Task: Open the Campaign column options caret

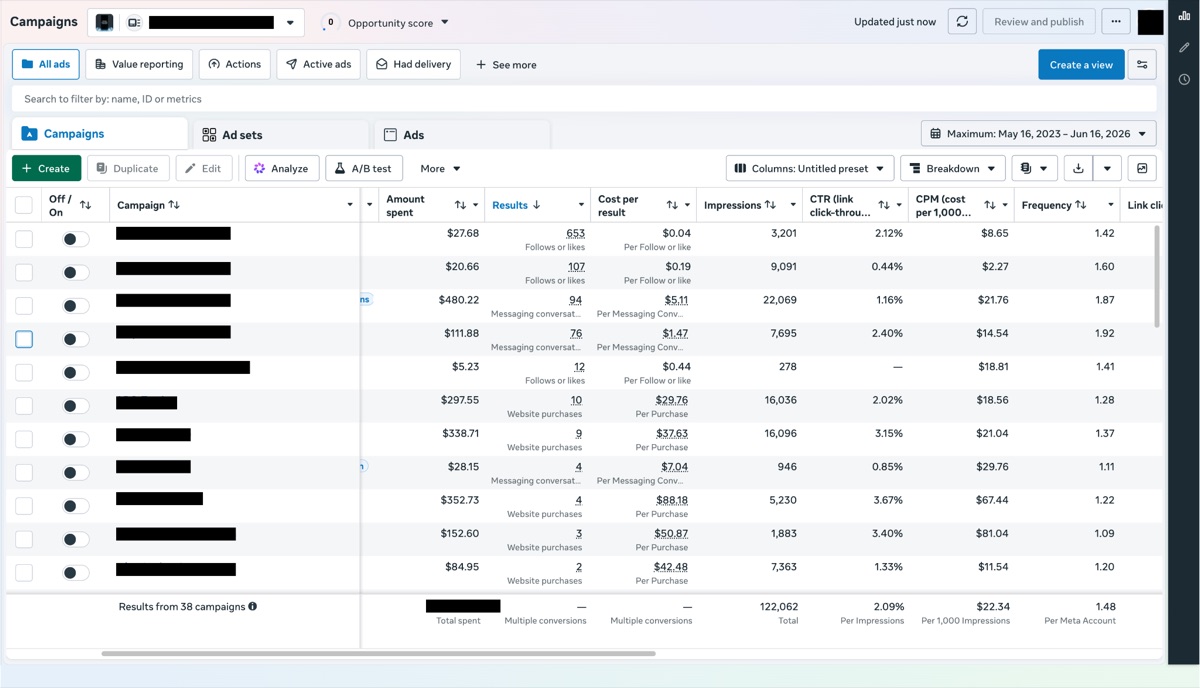Action: [350, 205]
